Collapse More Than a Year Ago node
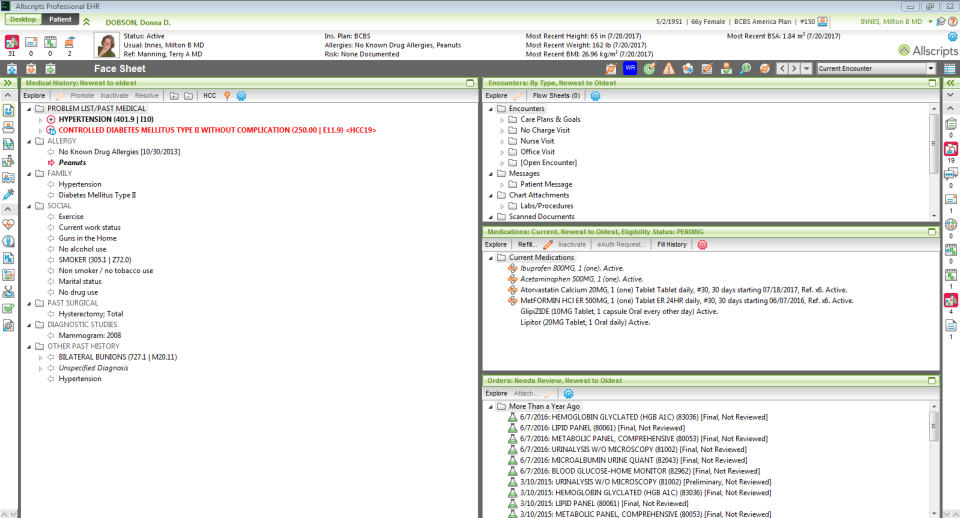 490,407
